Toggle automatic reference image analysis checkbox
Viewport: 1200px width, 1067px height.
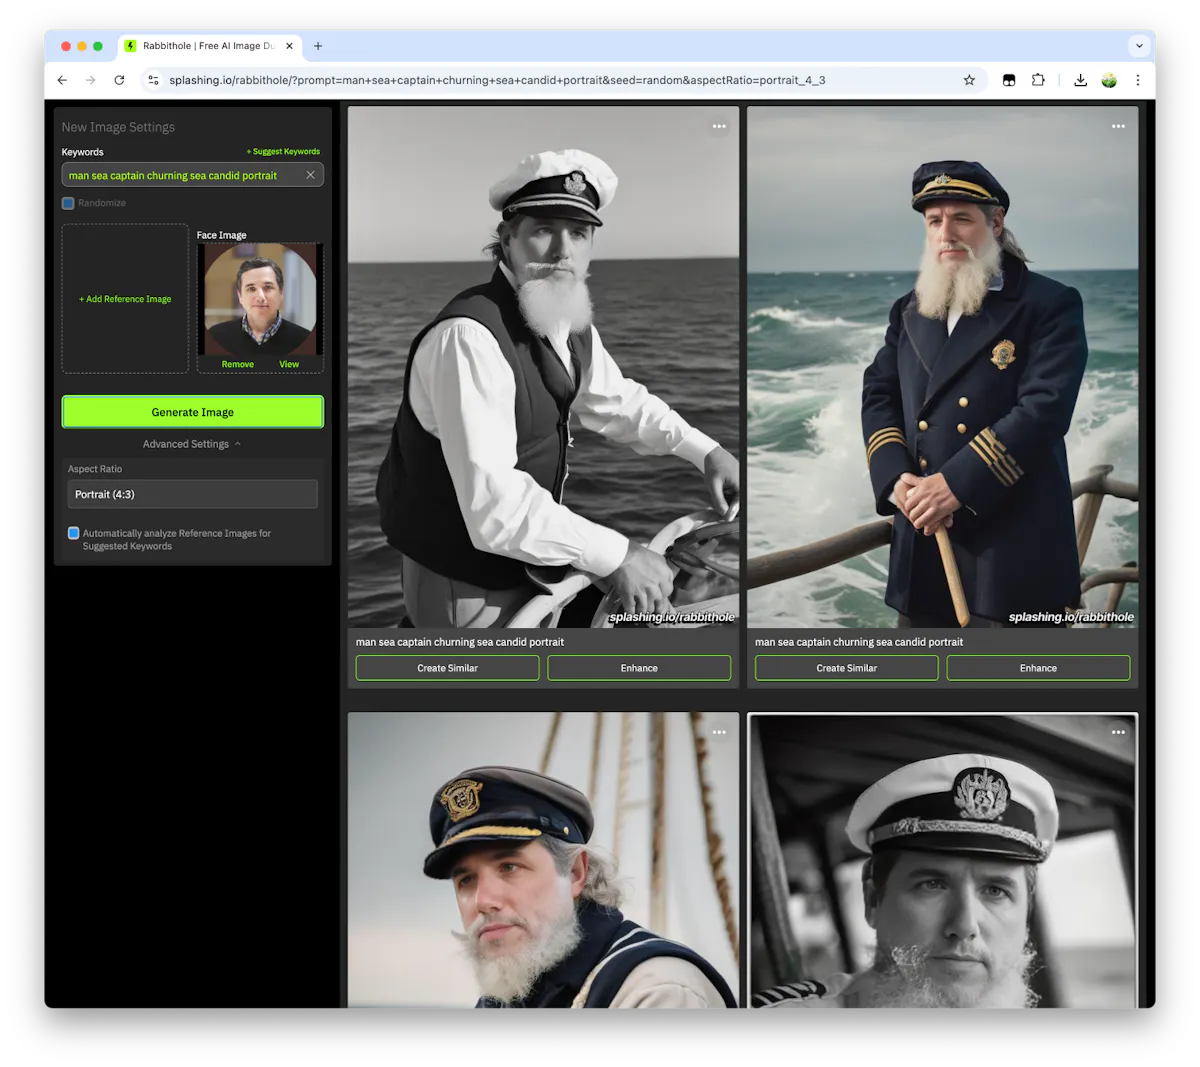pyautogui.click(x=73, y=533)
